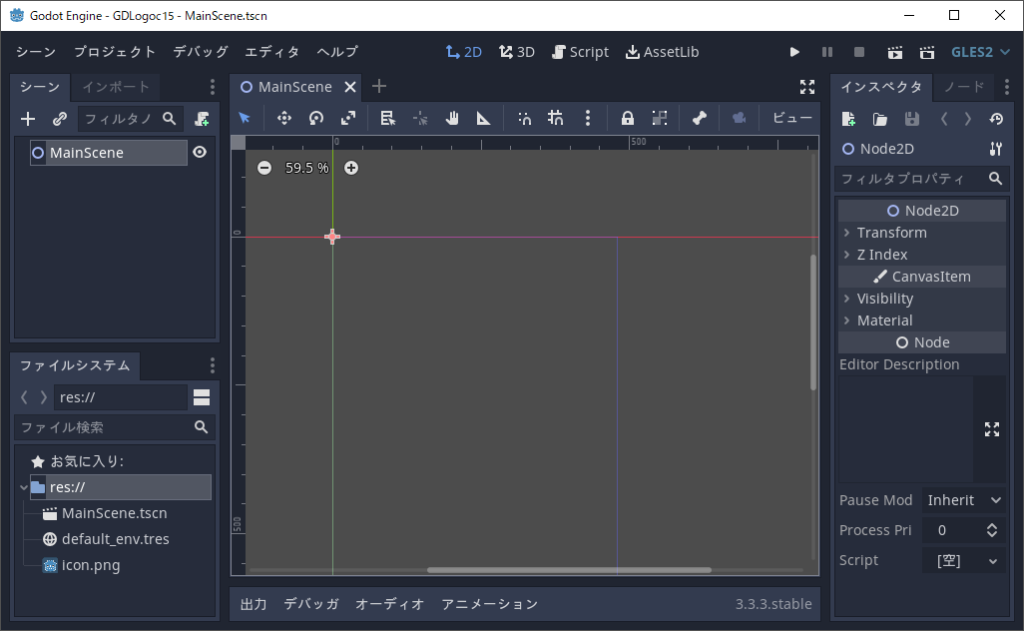Toggle grid snap in the toolbar

pos(556,118)
